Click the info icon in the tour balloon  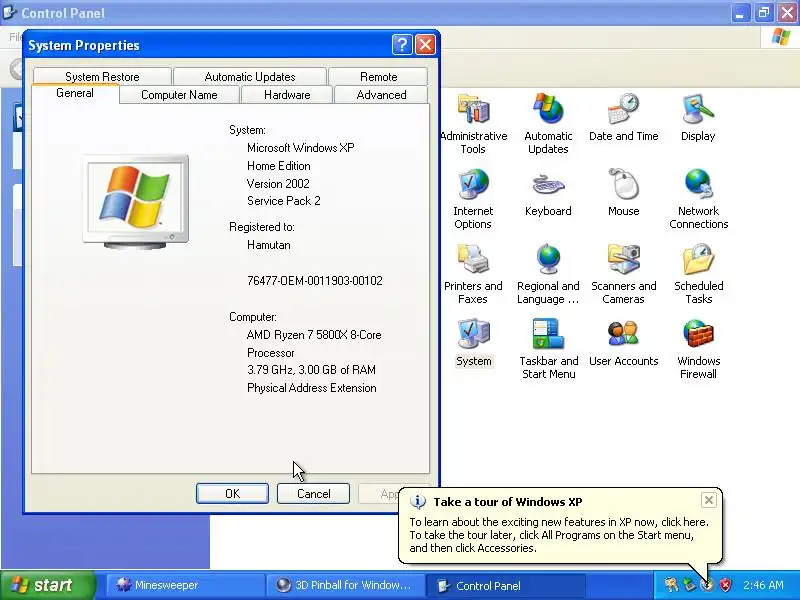click(x=418, y=502)
